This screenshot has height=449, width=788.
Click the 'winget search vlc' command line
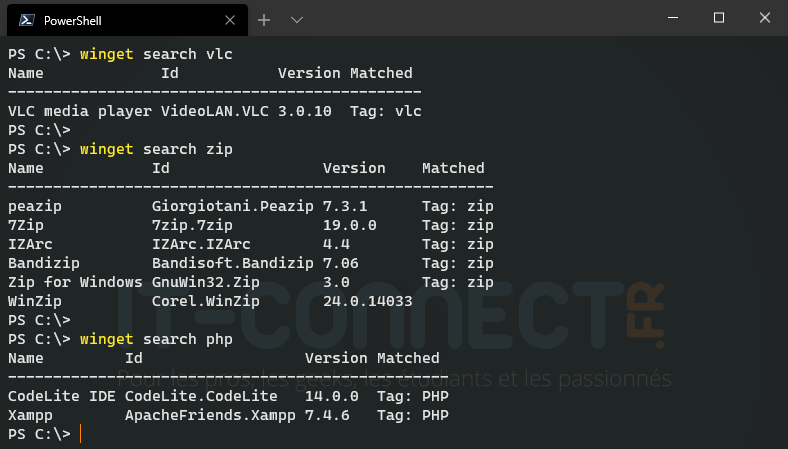(156, 53)
